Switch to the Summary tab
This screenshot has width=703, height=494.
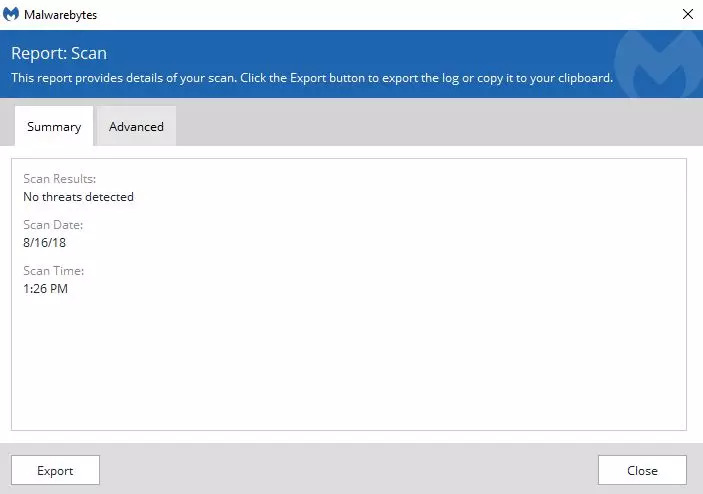54,126
